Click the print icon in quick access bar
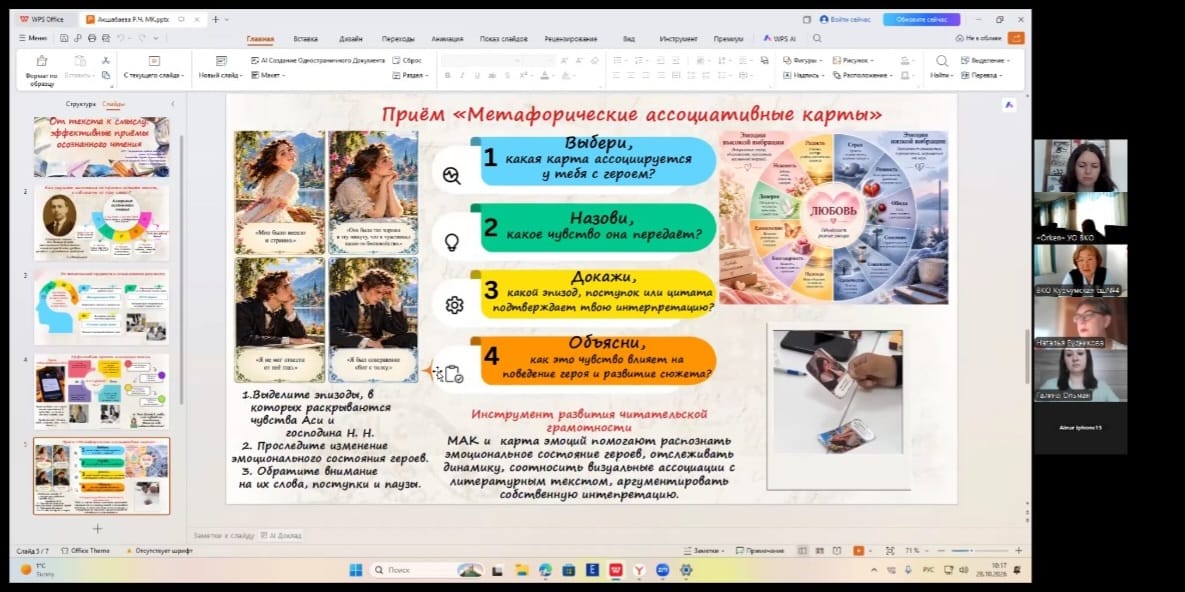 [x=92, y=38]
